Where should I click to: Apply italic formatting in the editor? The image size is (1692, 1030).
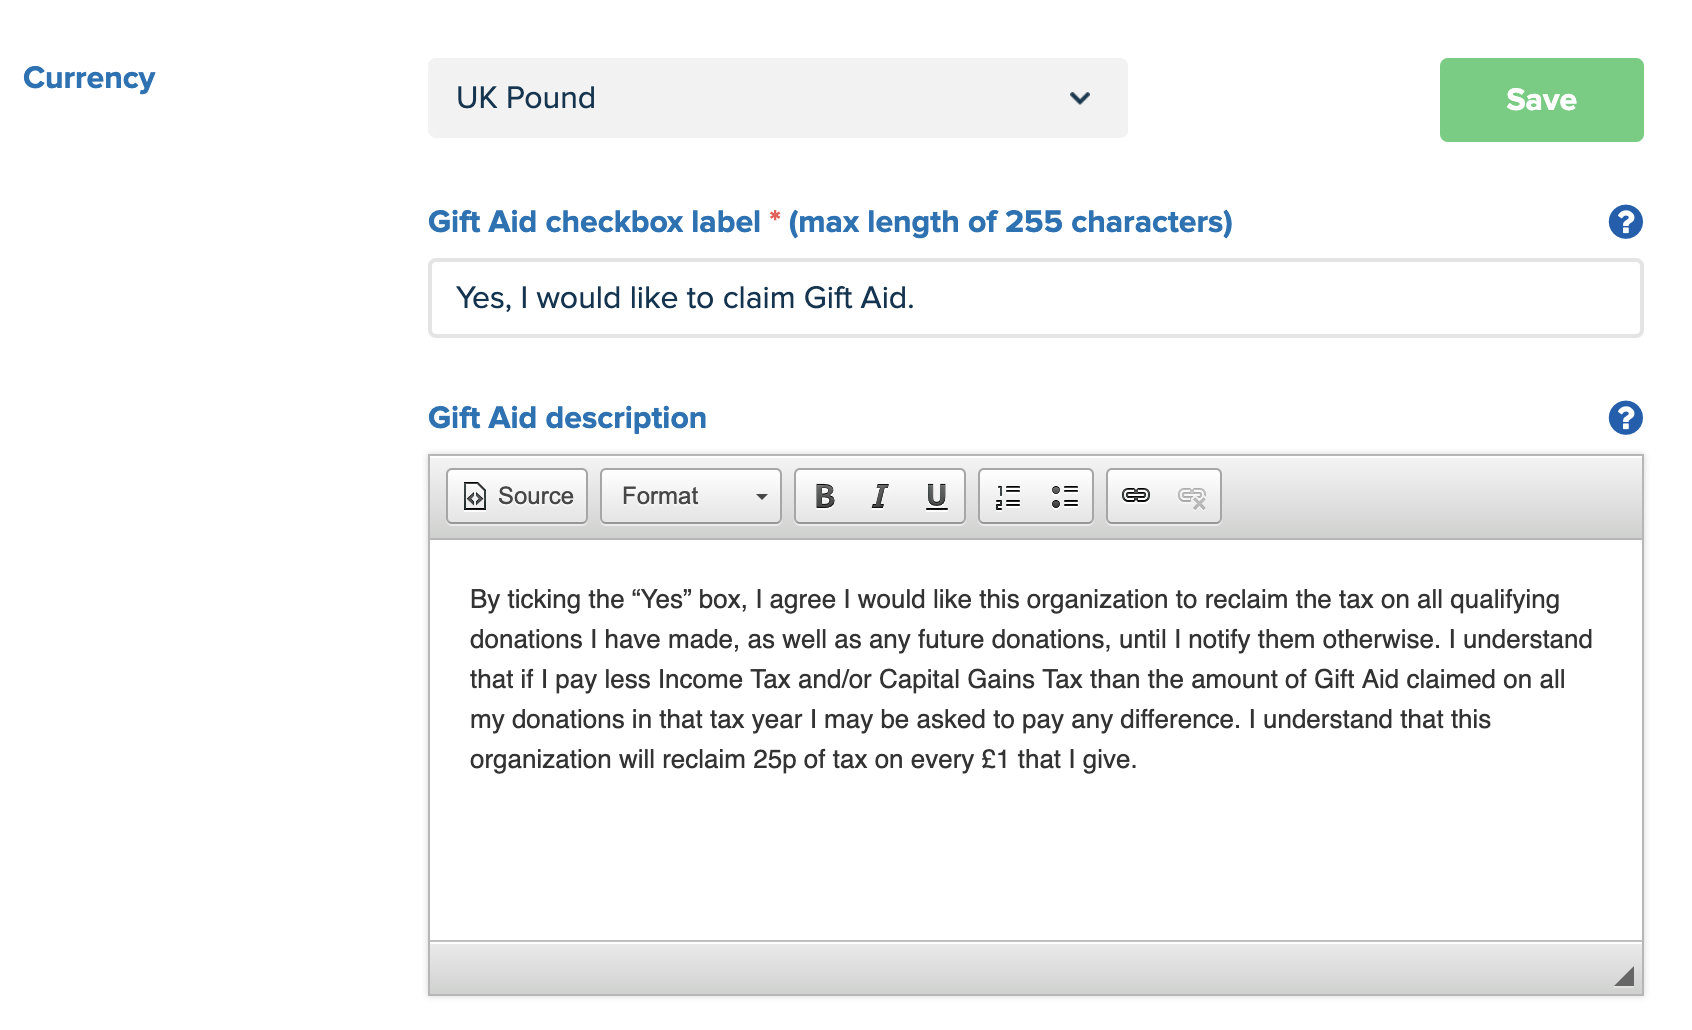pyautogui.click(x=880, y=496)
